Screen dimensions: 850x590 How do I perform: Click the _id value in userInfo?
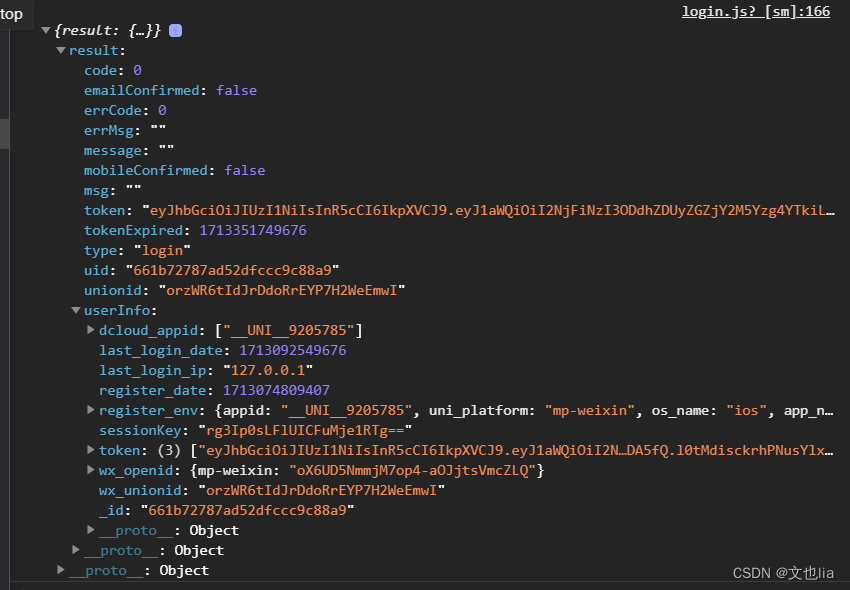[x=247, y=510]
